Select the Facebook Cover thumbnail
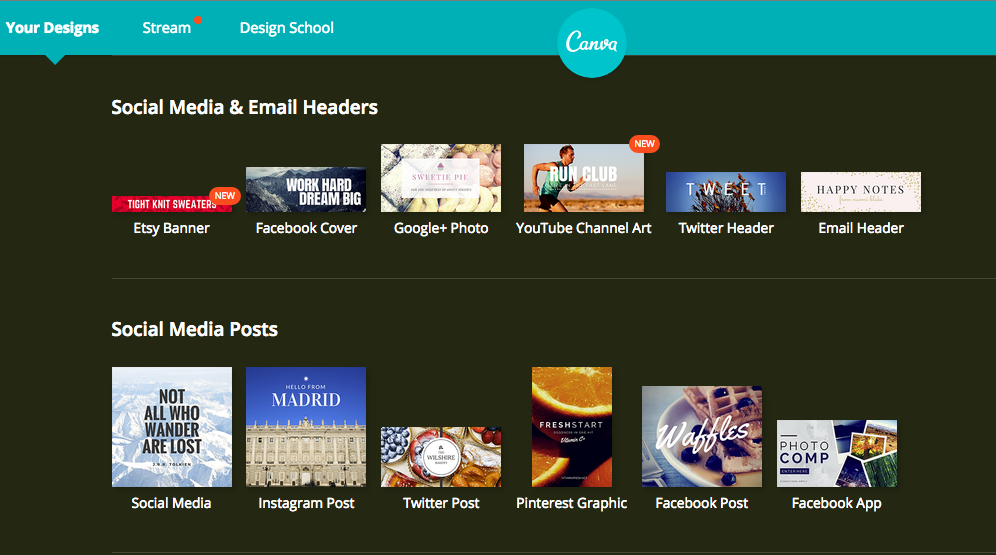 (306, 189)
